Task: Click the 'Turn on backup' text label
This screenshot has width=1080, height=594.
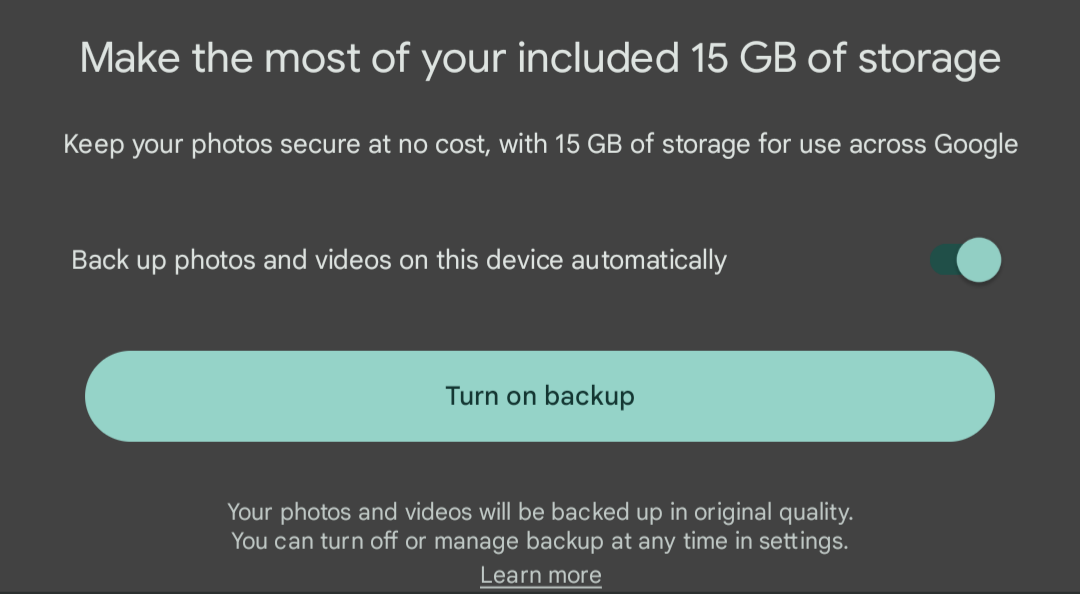Action: click(x=540, y=396)
